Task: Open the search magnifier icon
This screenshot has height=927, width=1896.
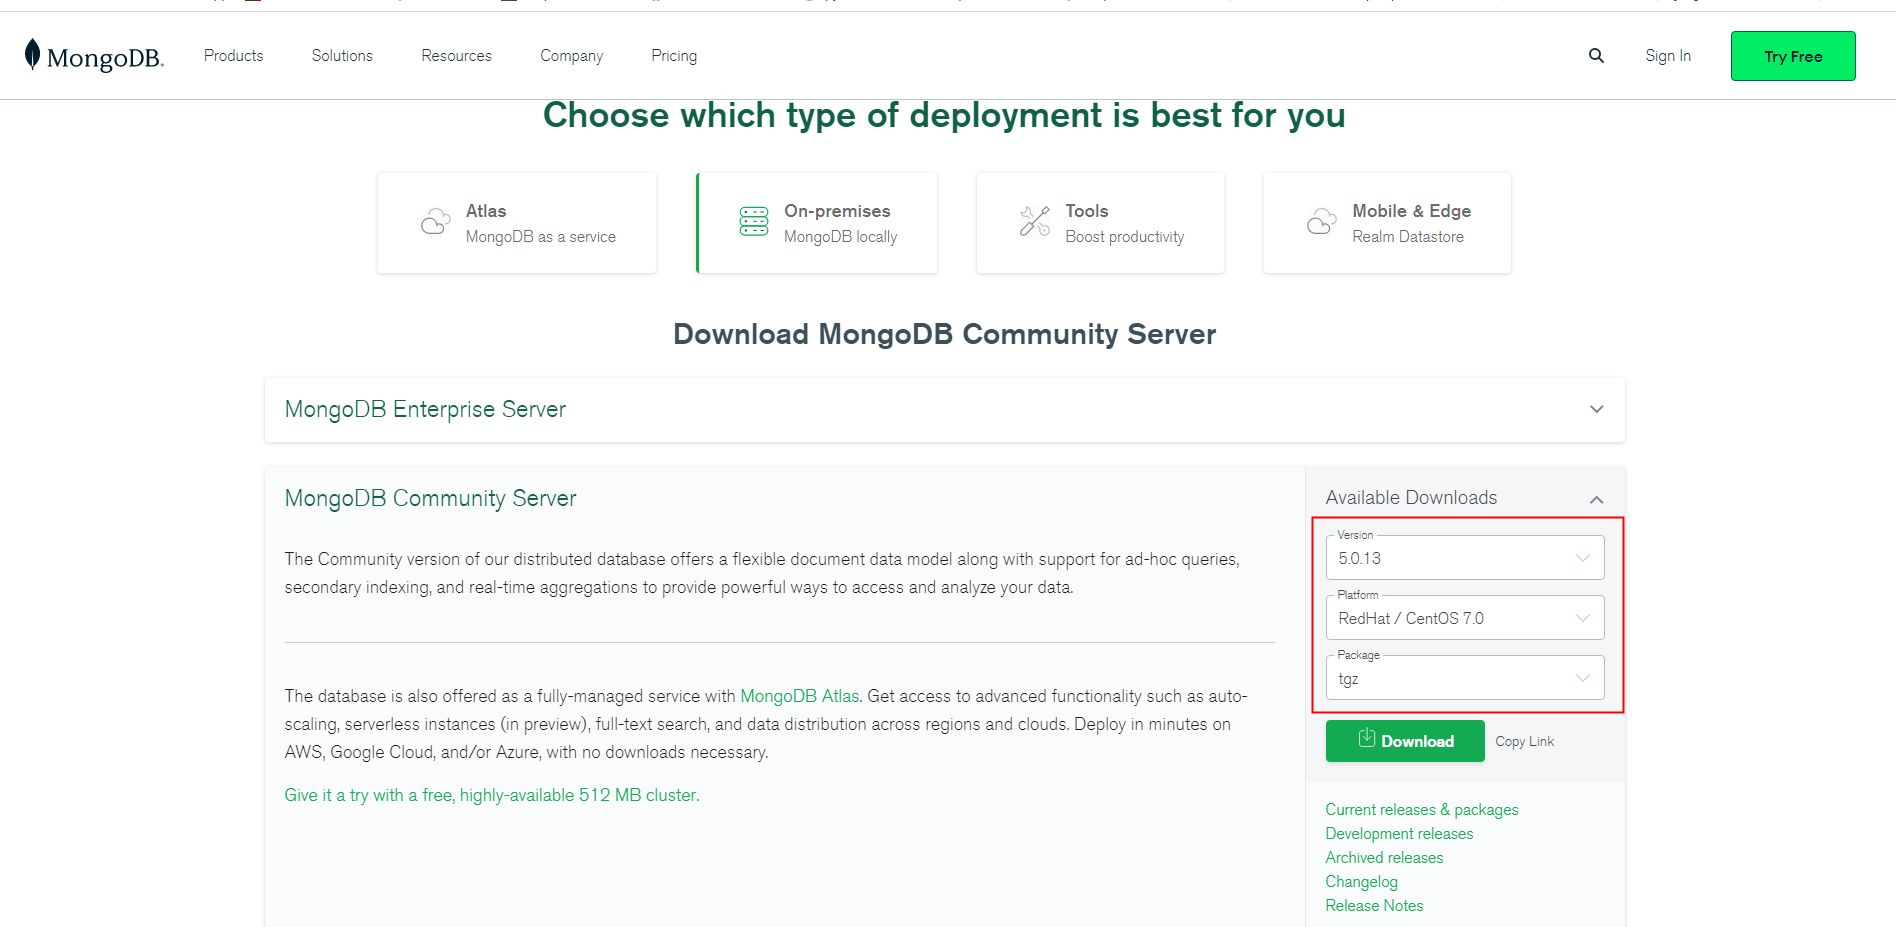Action: click(x=1596, y=56)
